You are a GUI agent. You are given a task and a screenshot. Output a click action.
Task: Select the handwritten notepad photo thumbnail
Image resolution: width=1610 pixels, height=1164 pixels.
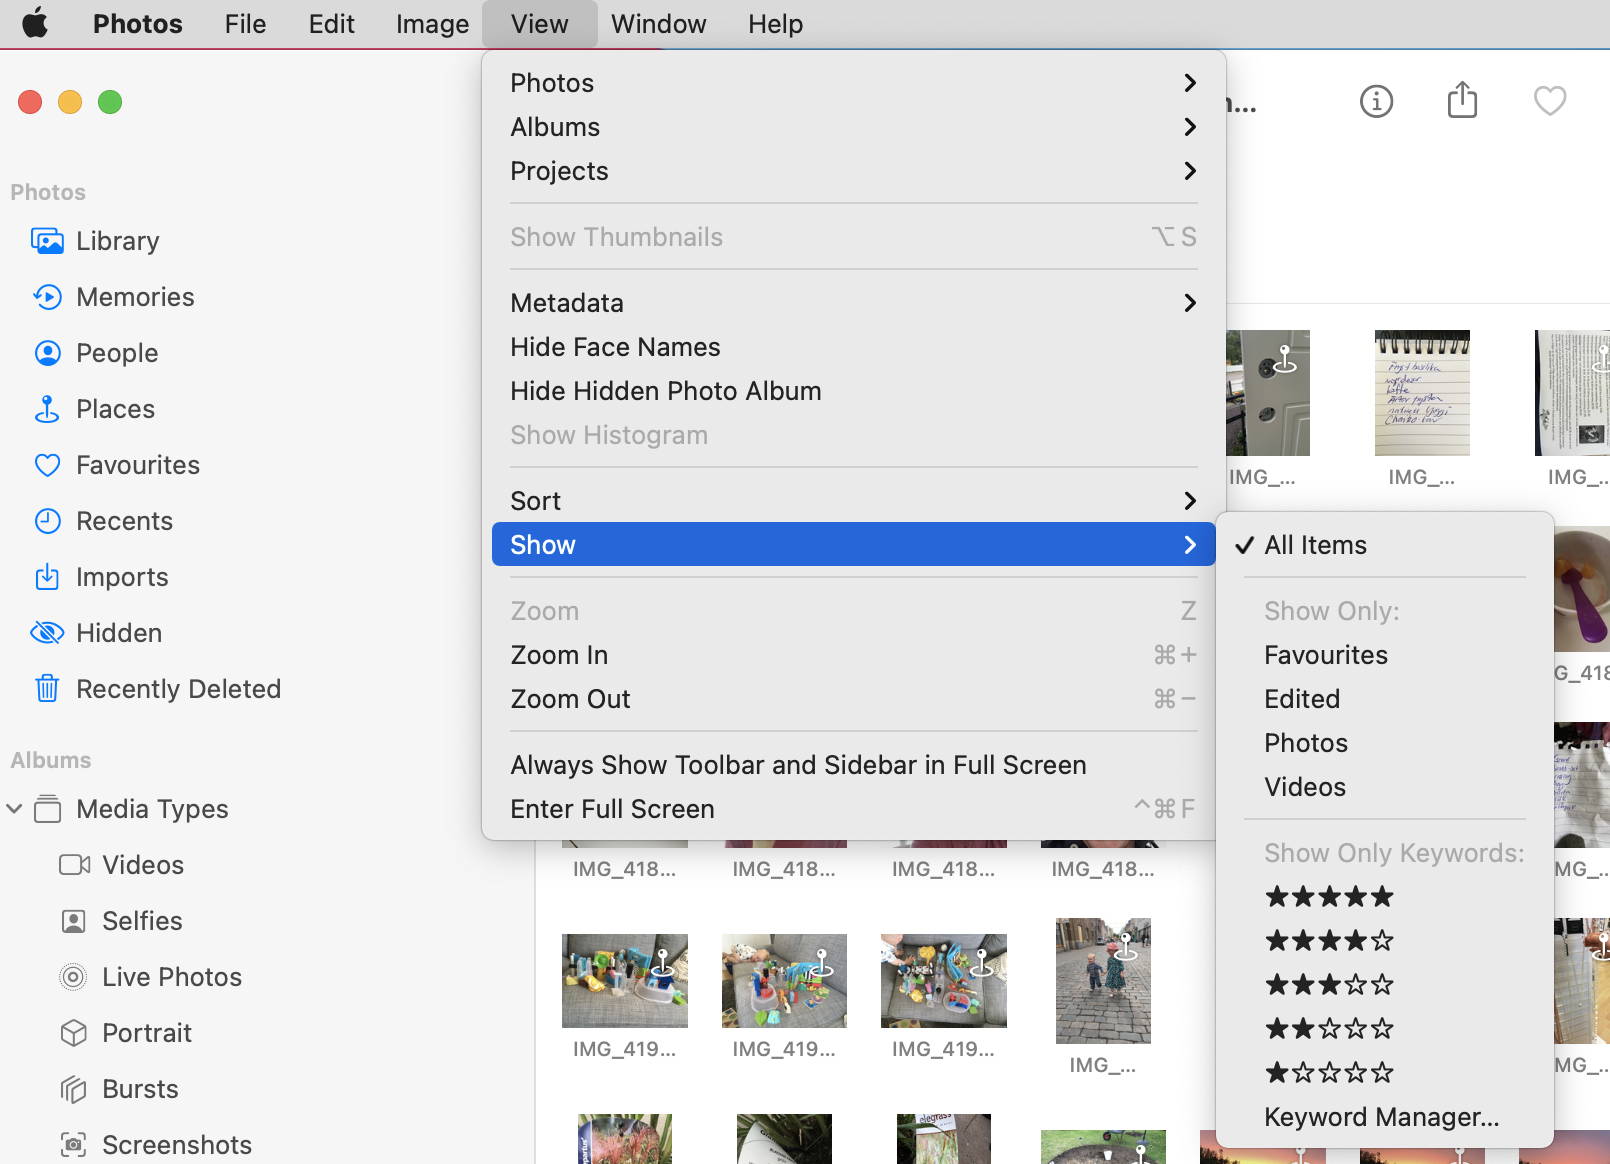tap(1422, 393)
